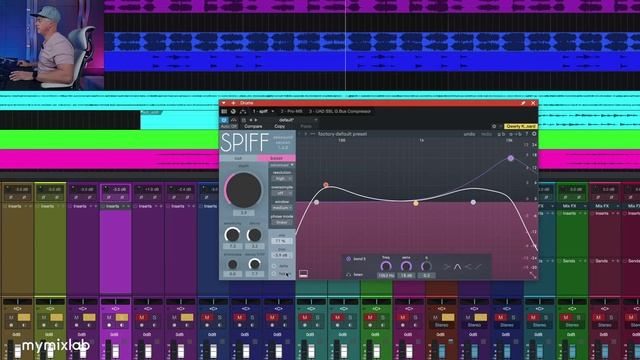The image size is (640, 360).
Task: Toggle the small display view icon
Action: click(x=303, y=274)
